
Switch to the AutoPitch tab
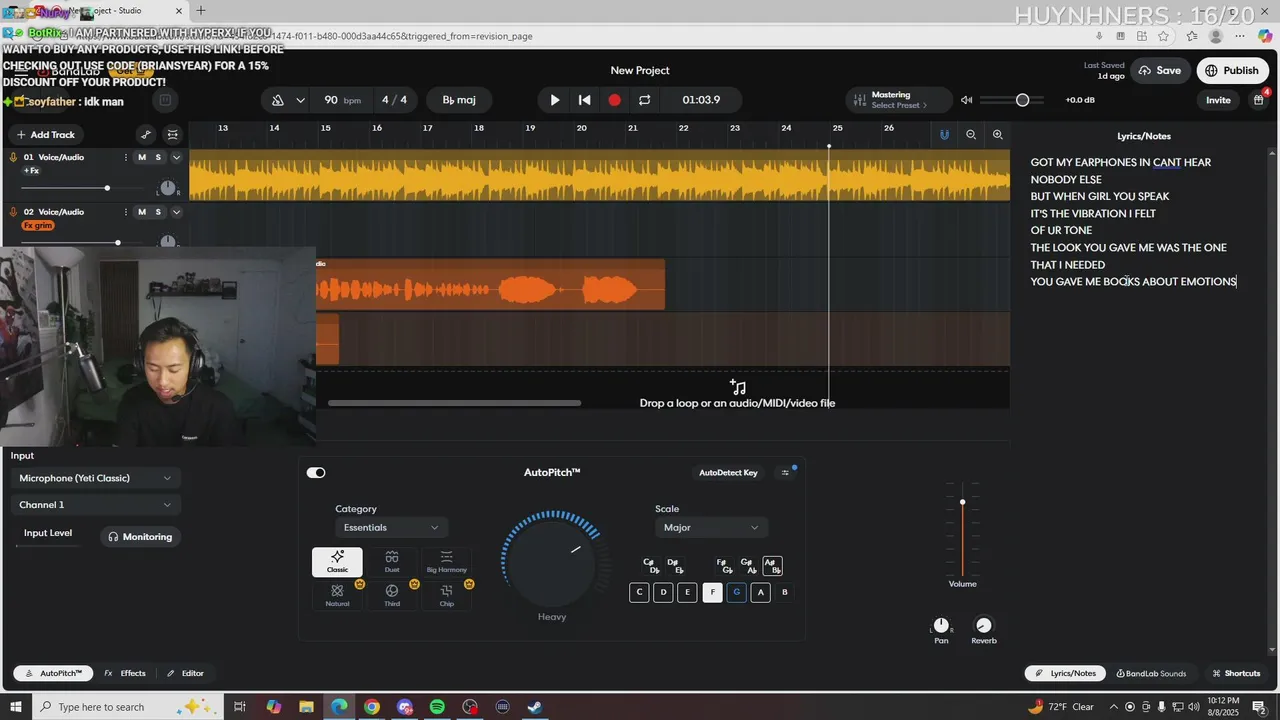point(53,673)
